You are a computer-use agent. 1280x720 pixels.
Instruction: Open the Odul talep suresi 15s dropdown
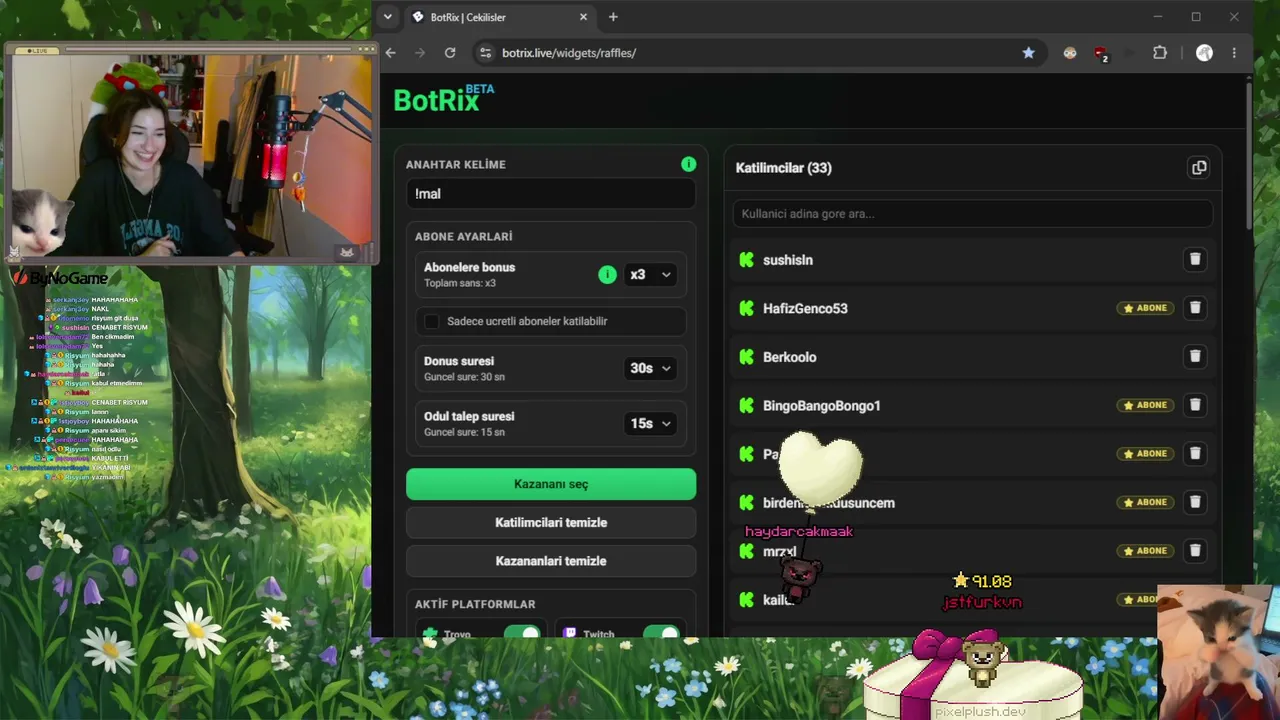[x=649, y=423]
